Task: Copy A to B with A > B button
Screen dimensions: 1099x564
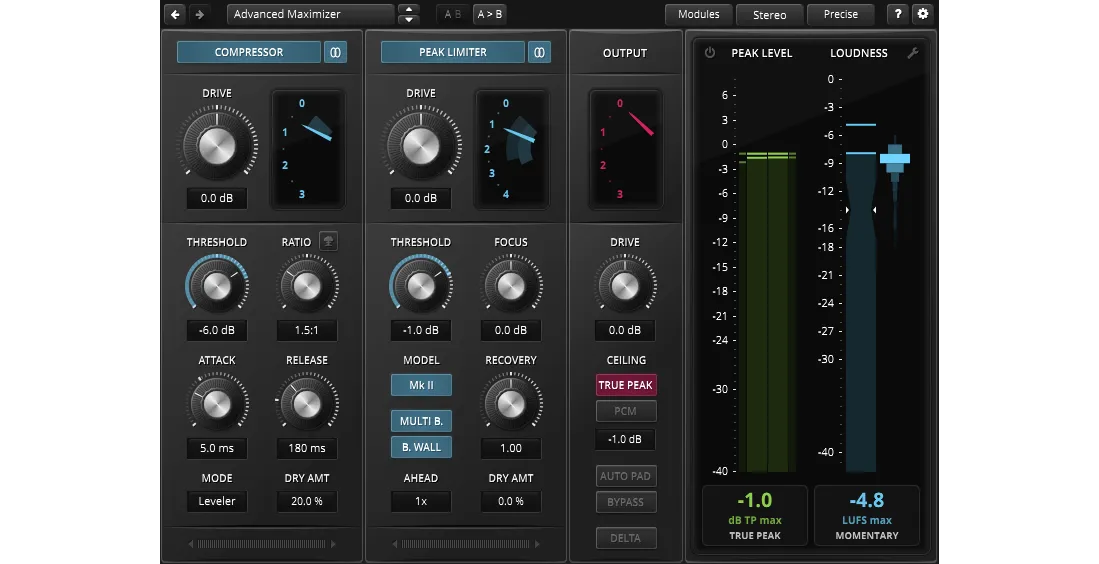Action: 489,14
